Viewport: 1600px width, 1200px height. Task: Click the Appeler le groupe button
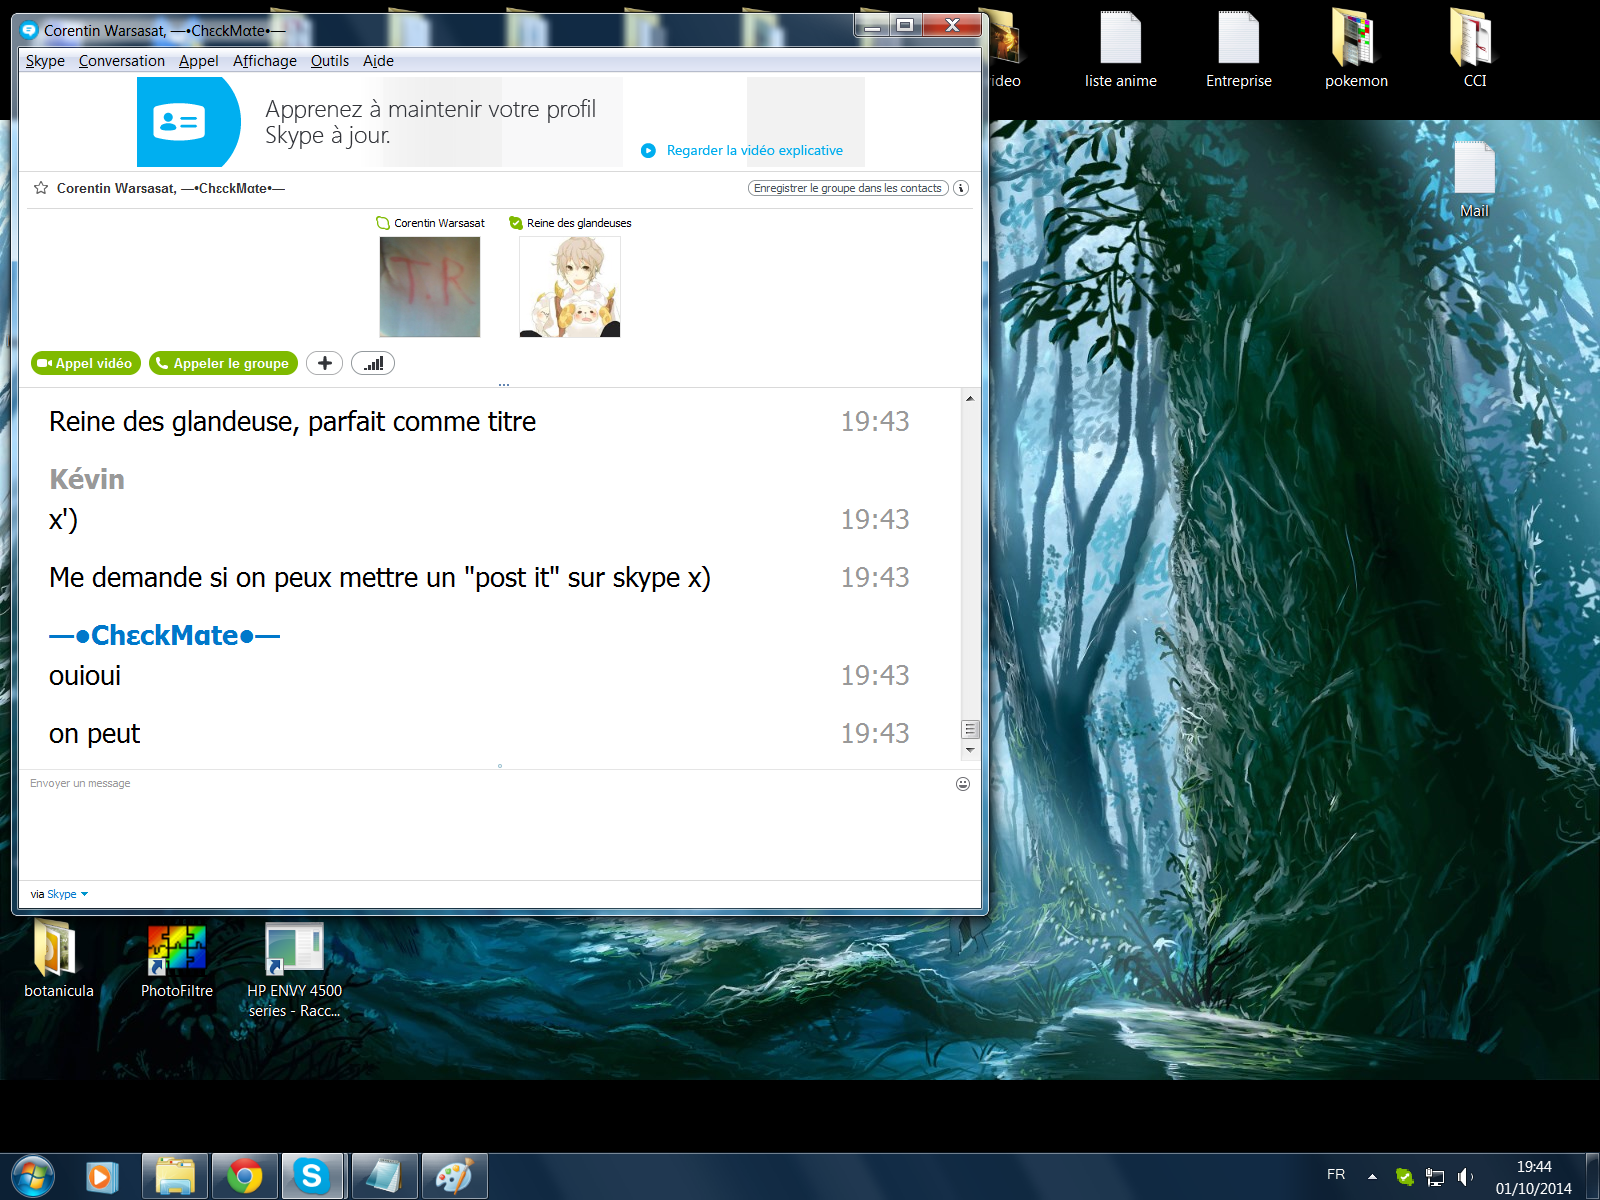click(223, 363)
